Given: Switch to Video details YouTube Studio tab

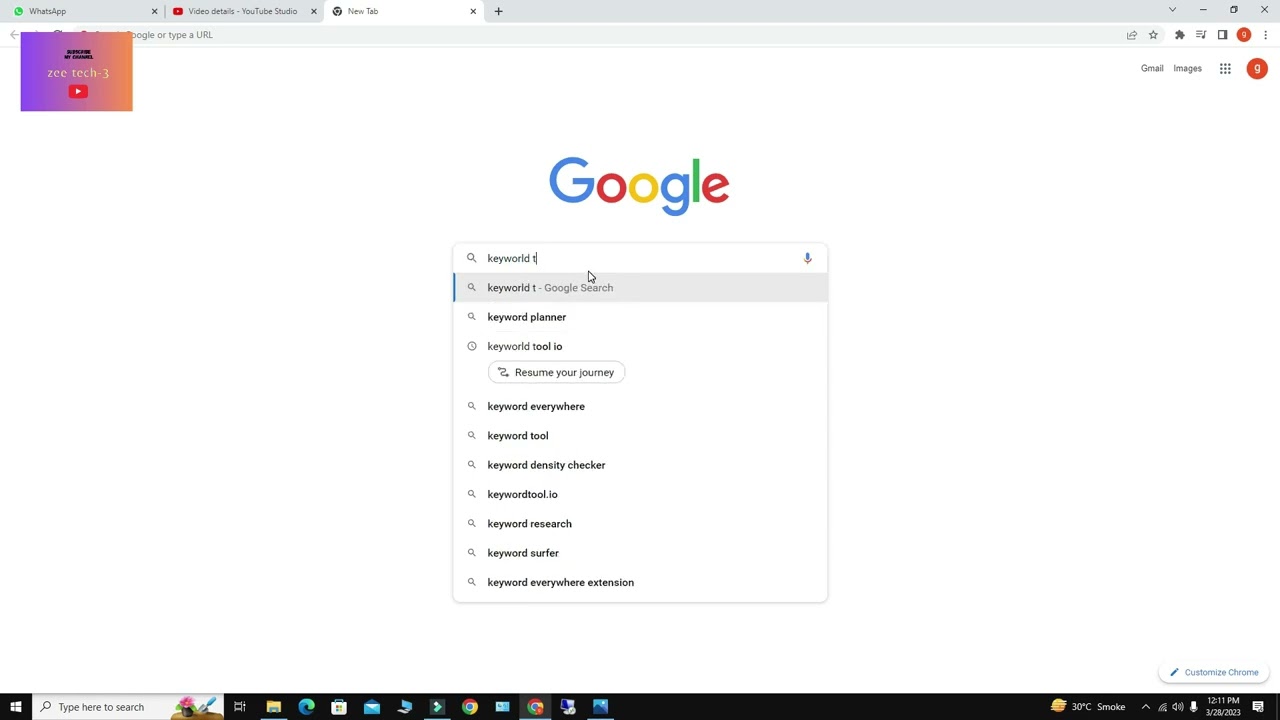Looking at the screenshot, I should click(243, 11).
